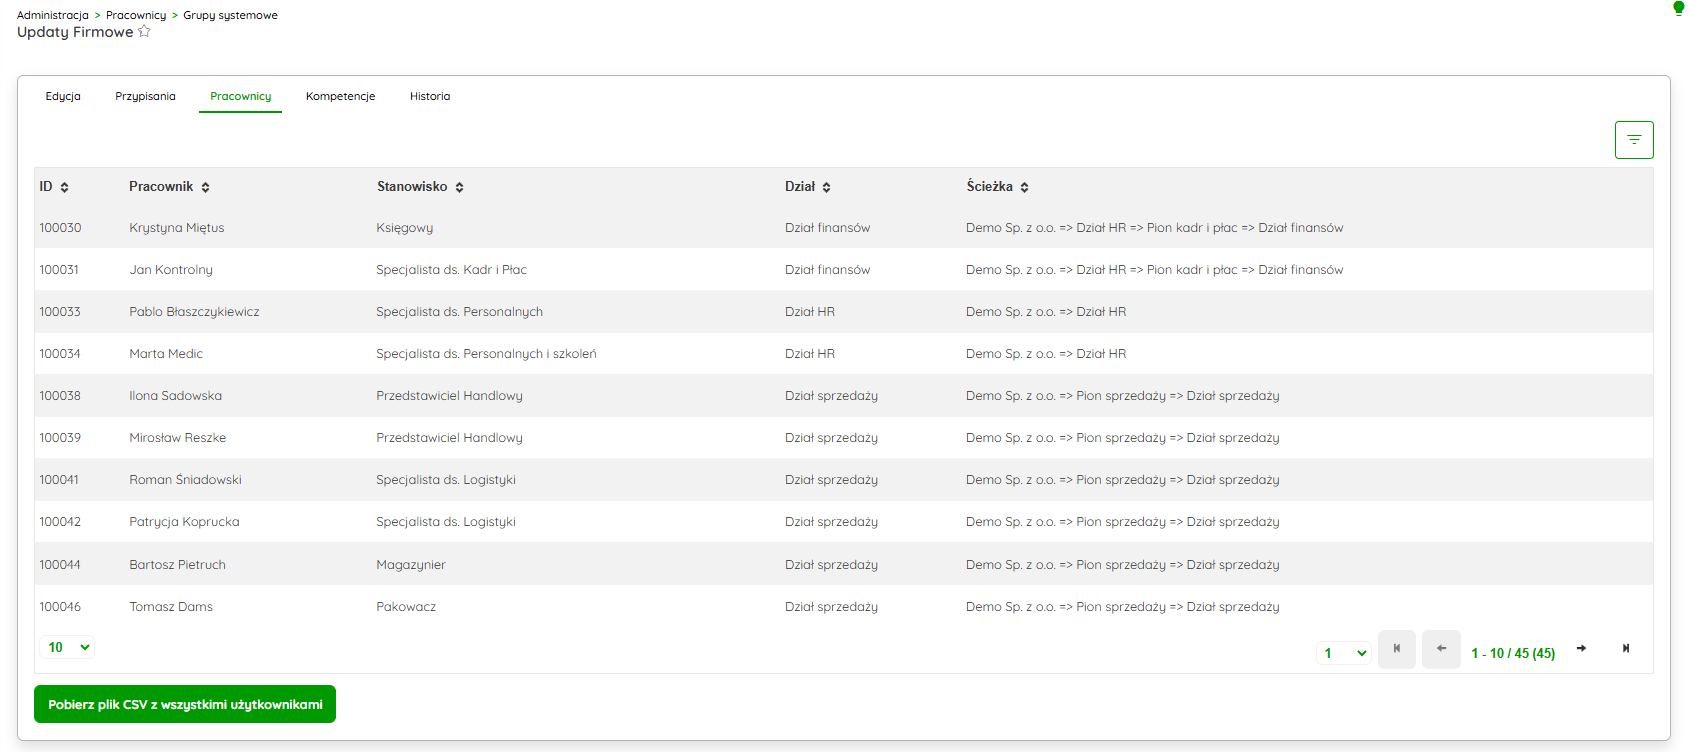Click the Pakowacz position cell
Image resolution: width=1689 pixels, height=752 pixels.
coord(406,607)
